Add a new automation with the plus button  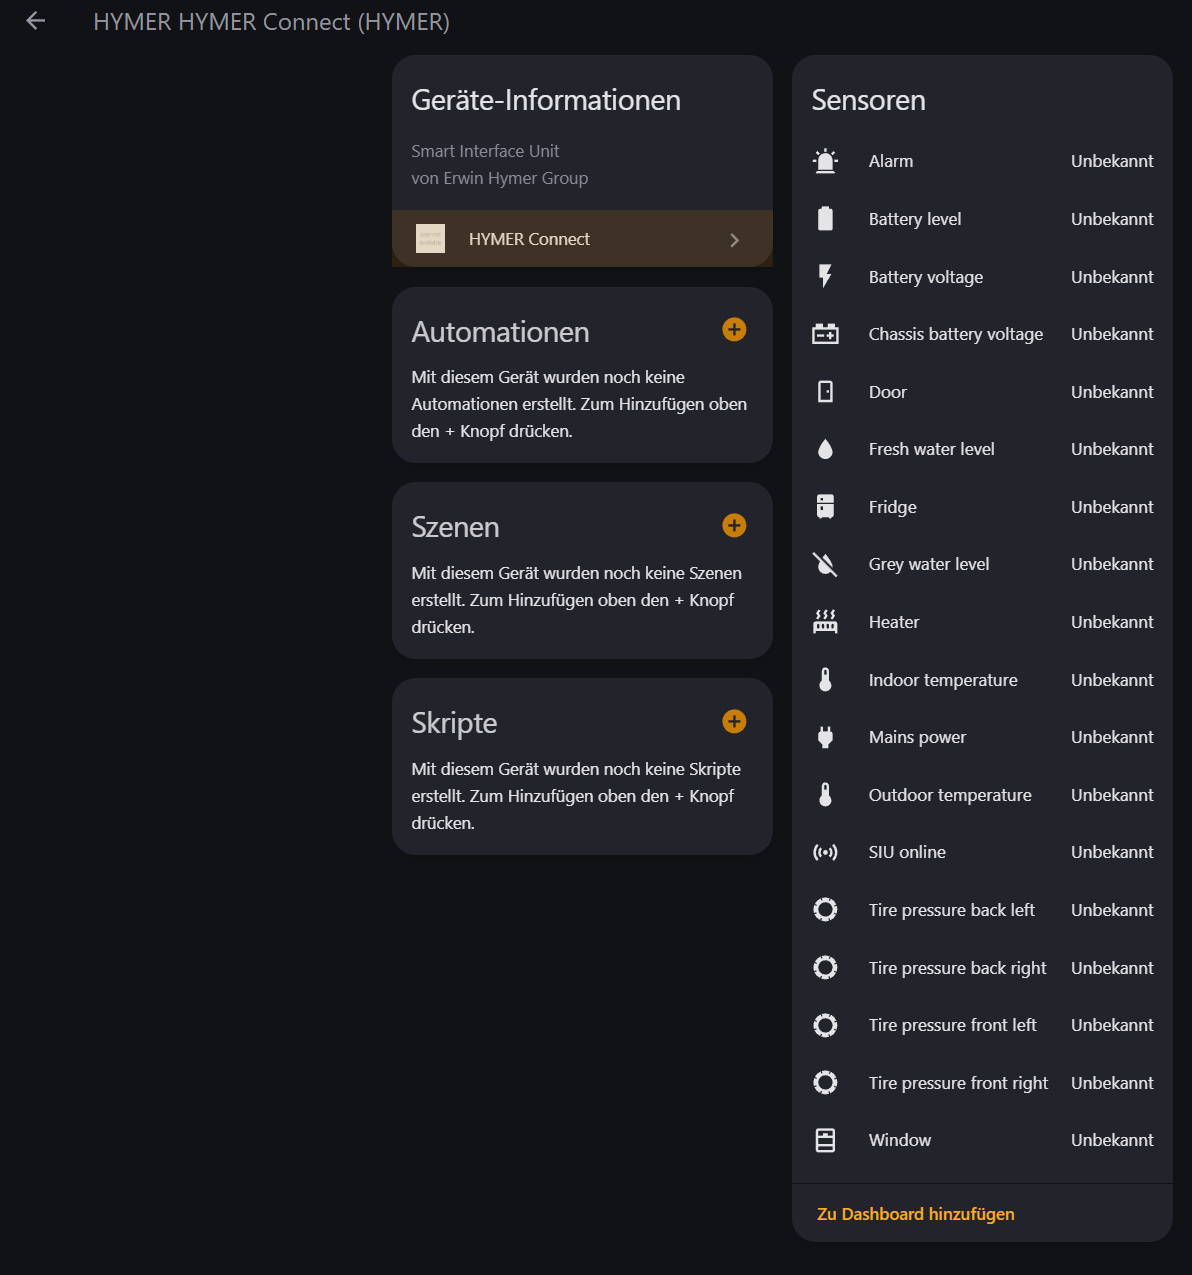click(734, 329)
